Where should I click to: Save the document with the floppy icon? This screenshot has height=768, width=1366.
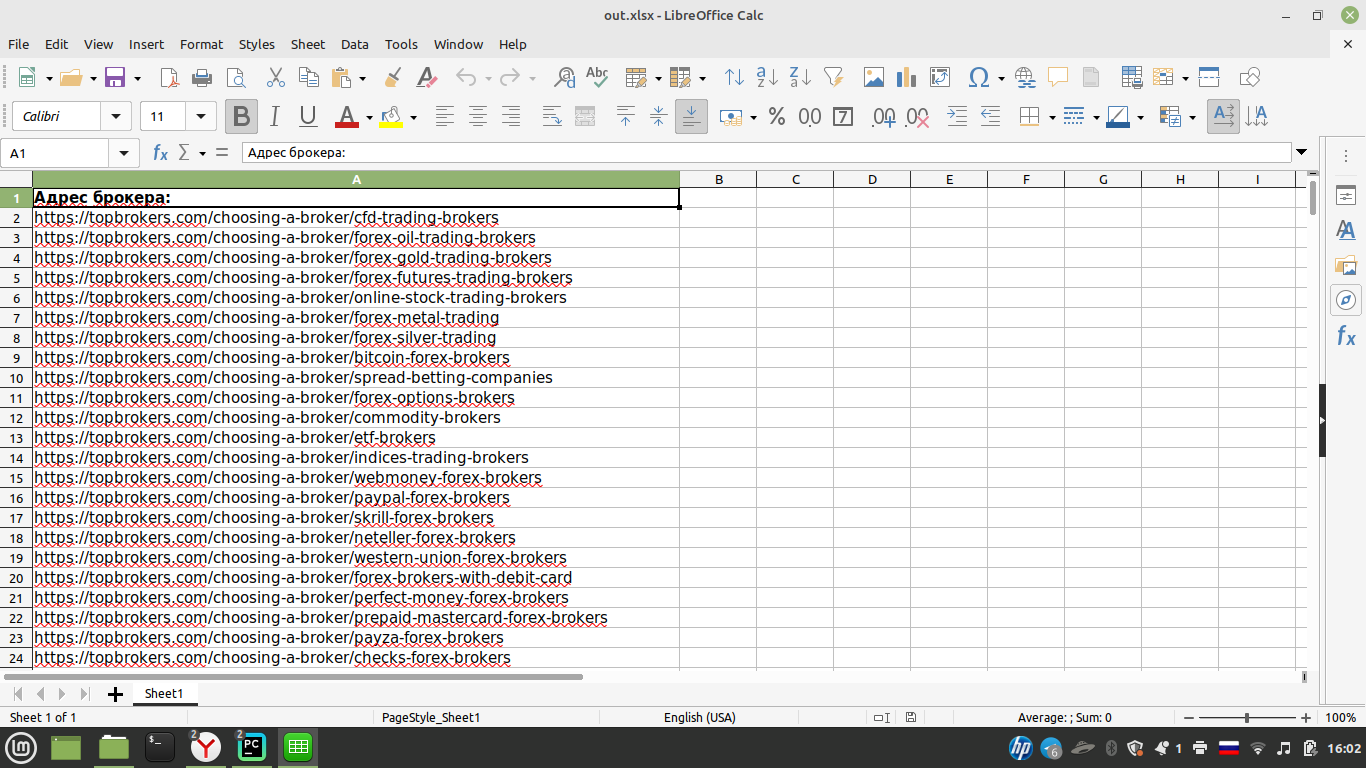click(115, 77)
